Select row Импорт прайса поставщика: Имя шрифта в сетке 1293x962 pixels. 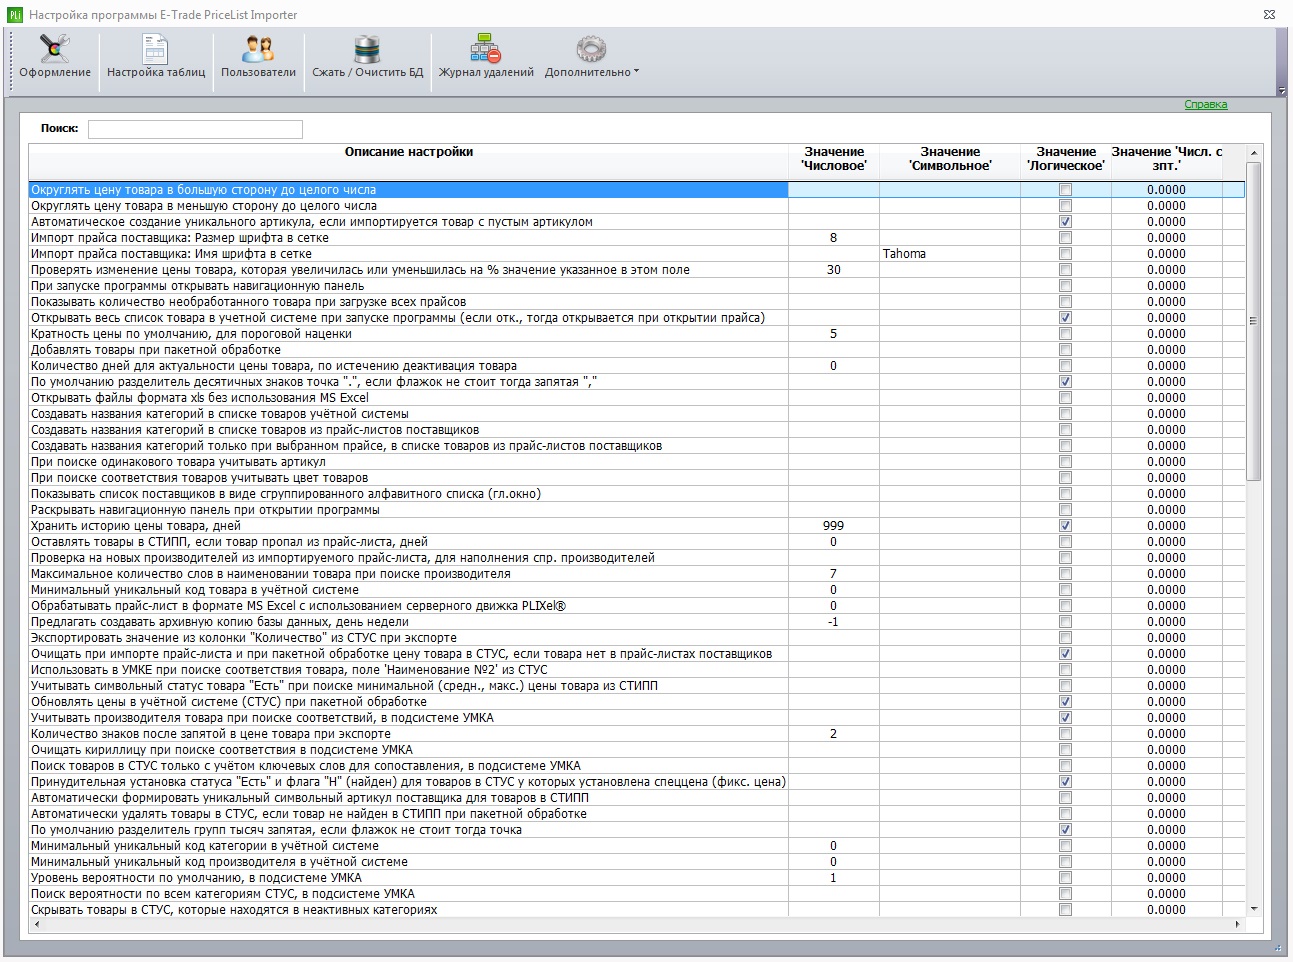[408, 254]
